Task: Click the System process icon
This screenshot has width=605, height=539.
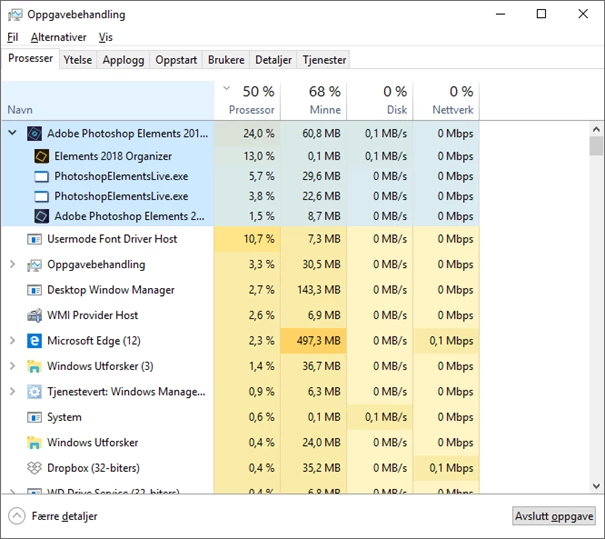Action: tap(34, 417)
